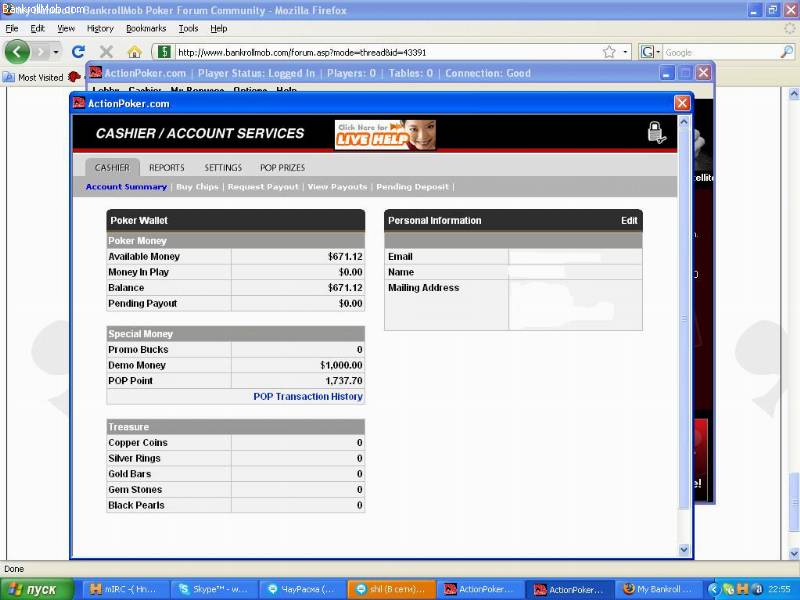Open the Request Payout link

263,187
